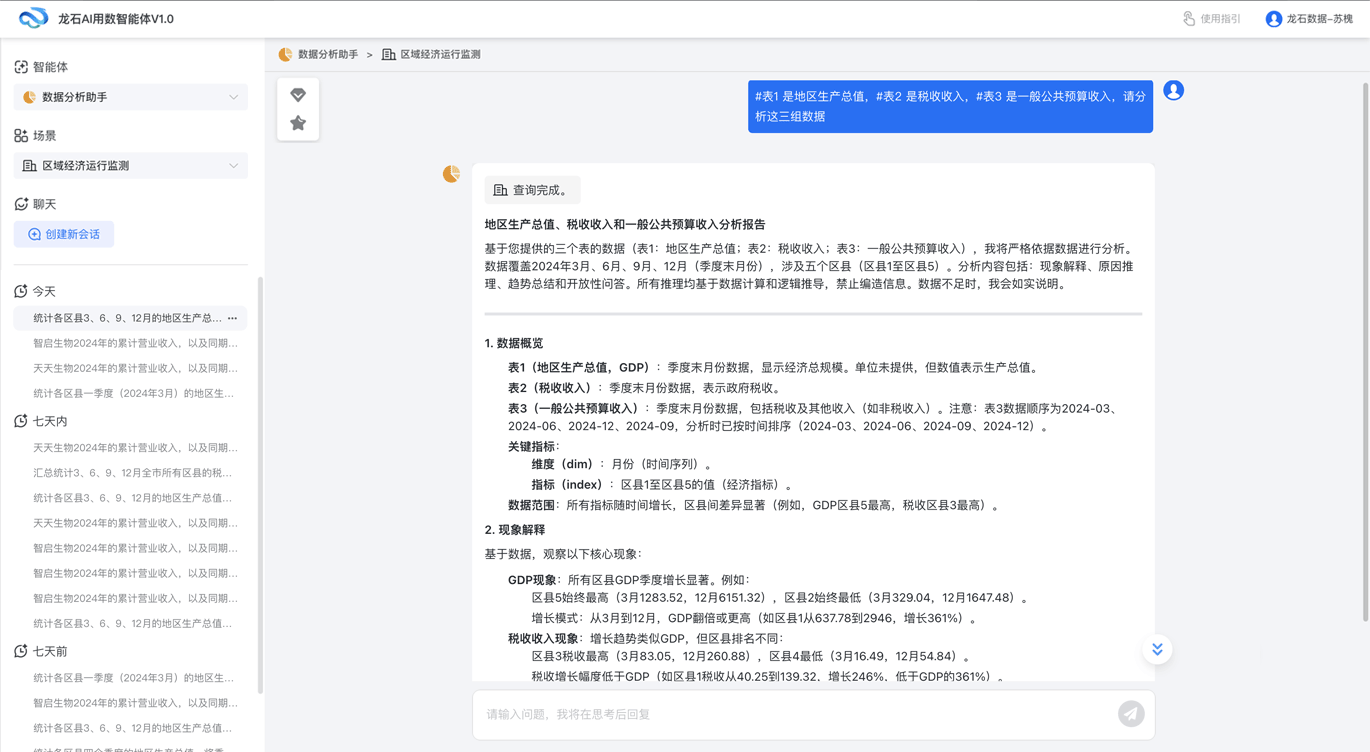
Task: Select the 智能体 sidebar icon
Action: (x=22, y=66)
